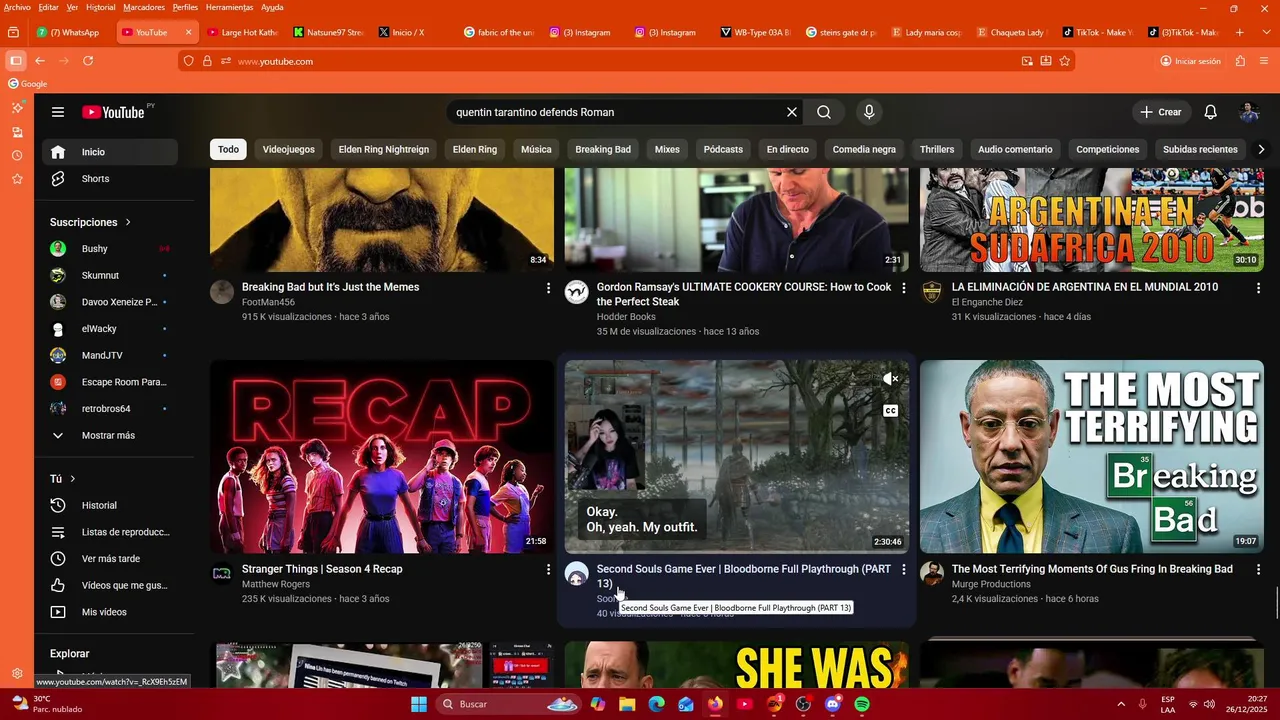Open options for Gus Fring moments video
Viewport: 1280px width, 720px height.
click(1259, 570)
